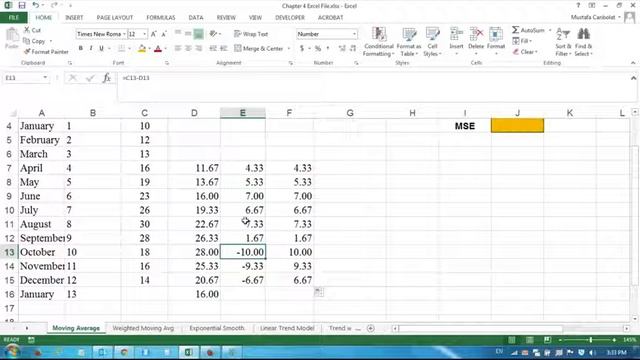Click the Insert Function fx button

tap(107, 78)
